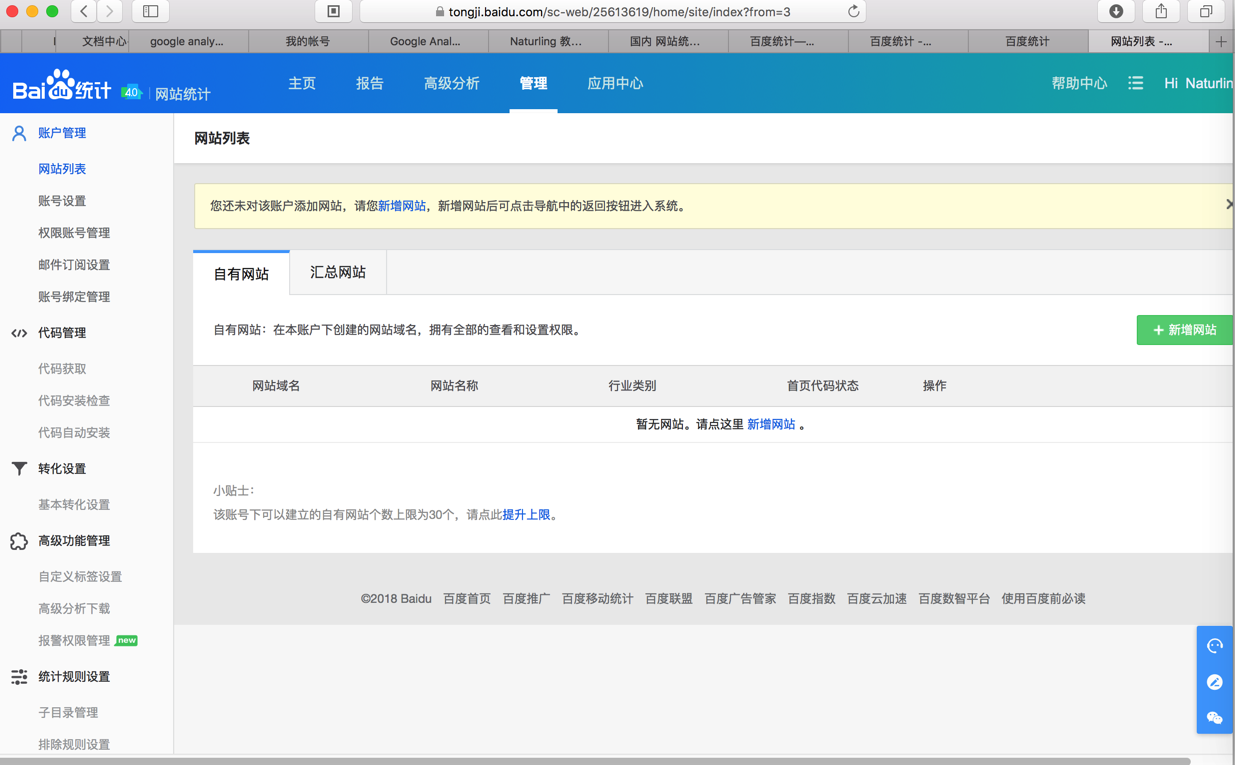This screenshot has height=765, width=1235.
Task: Open 百度指数 footer link
Action: [811, 599]
